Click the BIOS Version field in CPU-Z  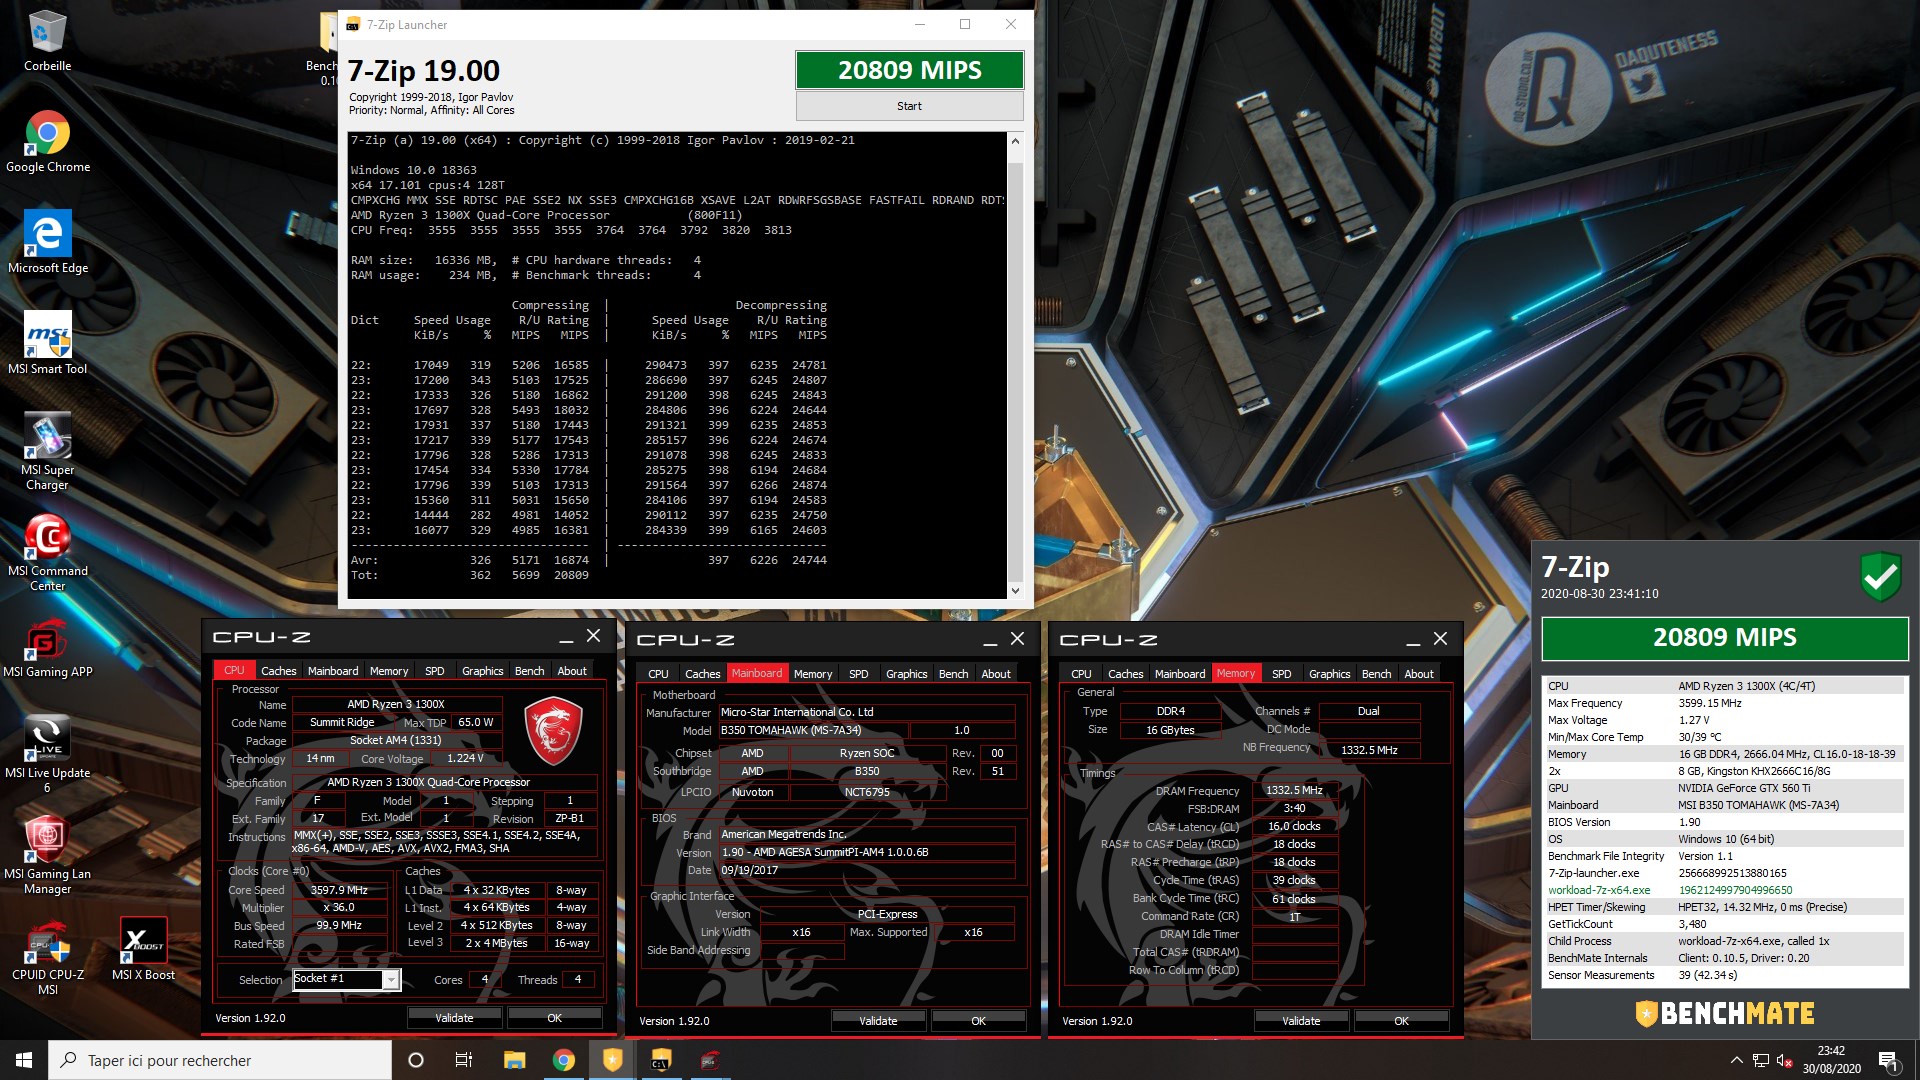866,853
